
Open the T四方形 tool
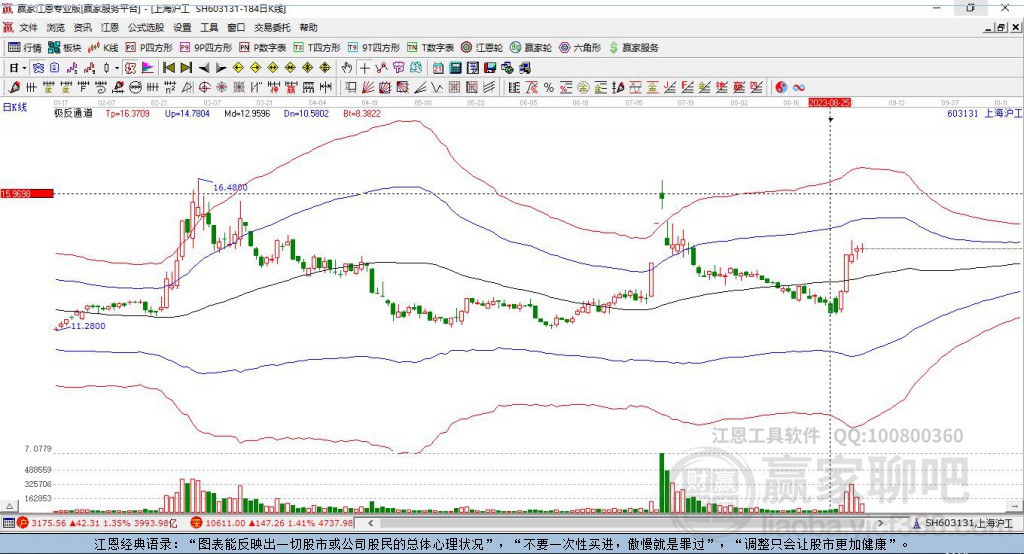(317, 48)
